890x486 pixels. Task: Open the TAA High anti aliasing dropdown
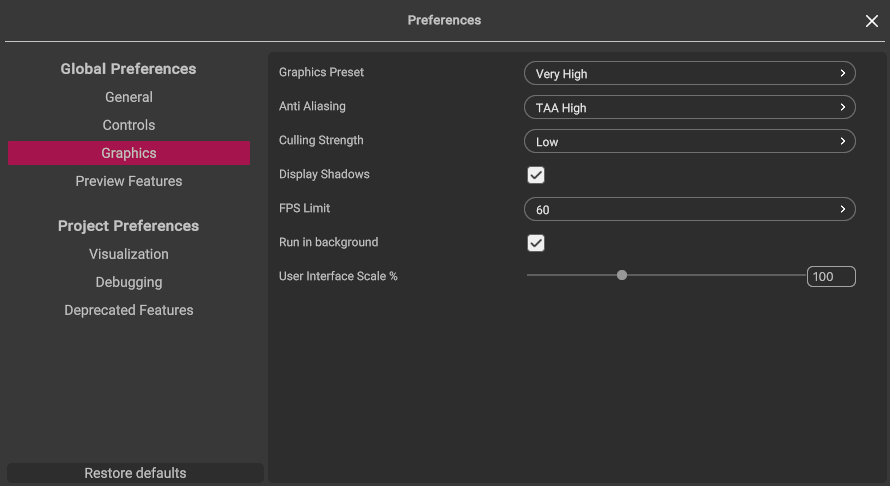pos(689,107)
